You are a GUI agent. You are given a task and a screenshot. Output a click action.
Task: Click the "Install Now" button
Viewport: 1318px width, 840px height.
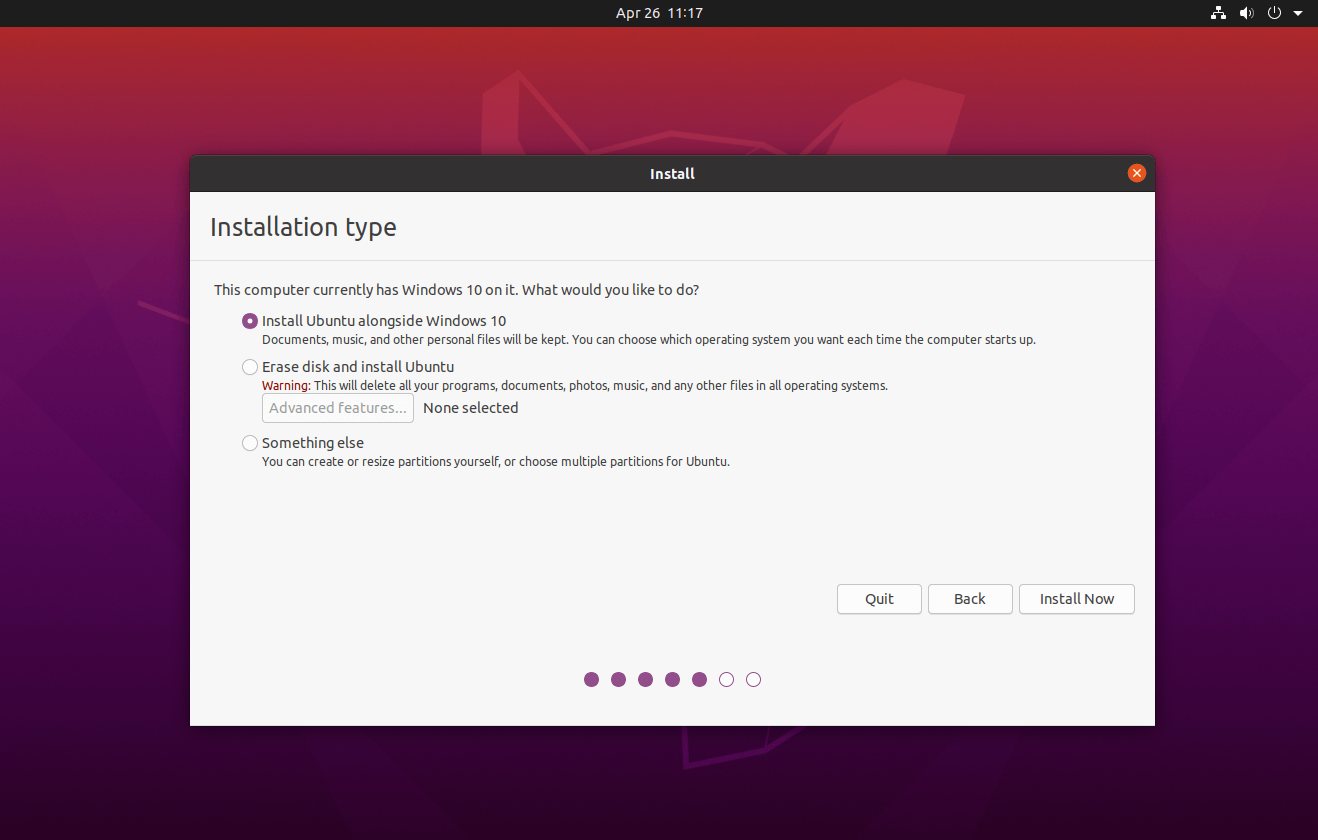1076,598
